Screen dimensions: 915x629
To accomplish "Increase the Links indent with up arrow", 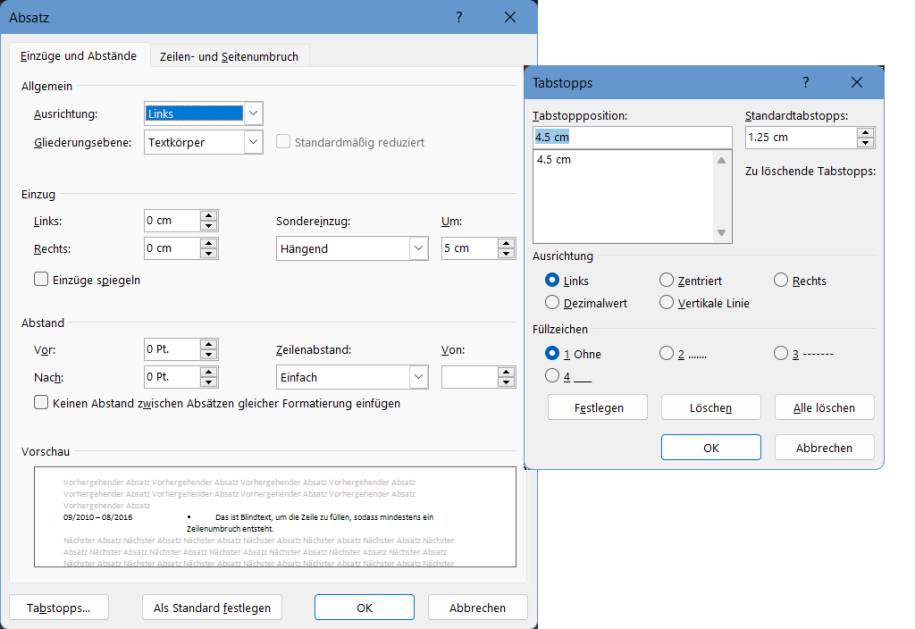I will click(x=208, y=216).
